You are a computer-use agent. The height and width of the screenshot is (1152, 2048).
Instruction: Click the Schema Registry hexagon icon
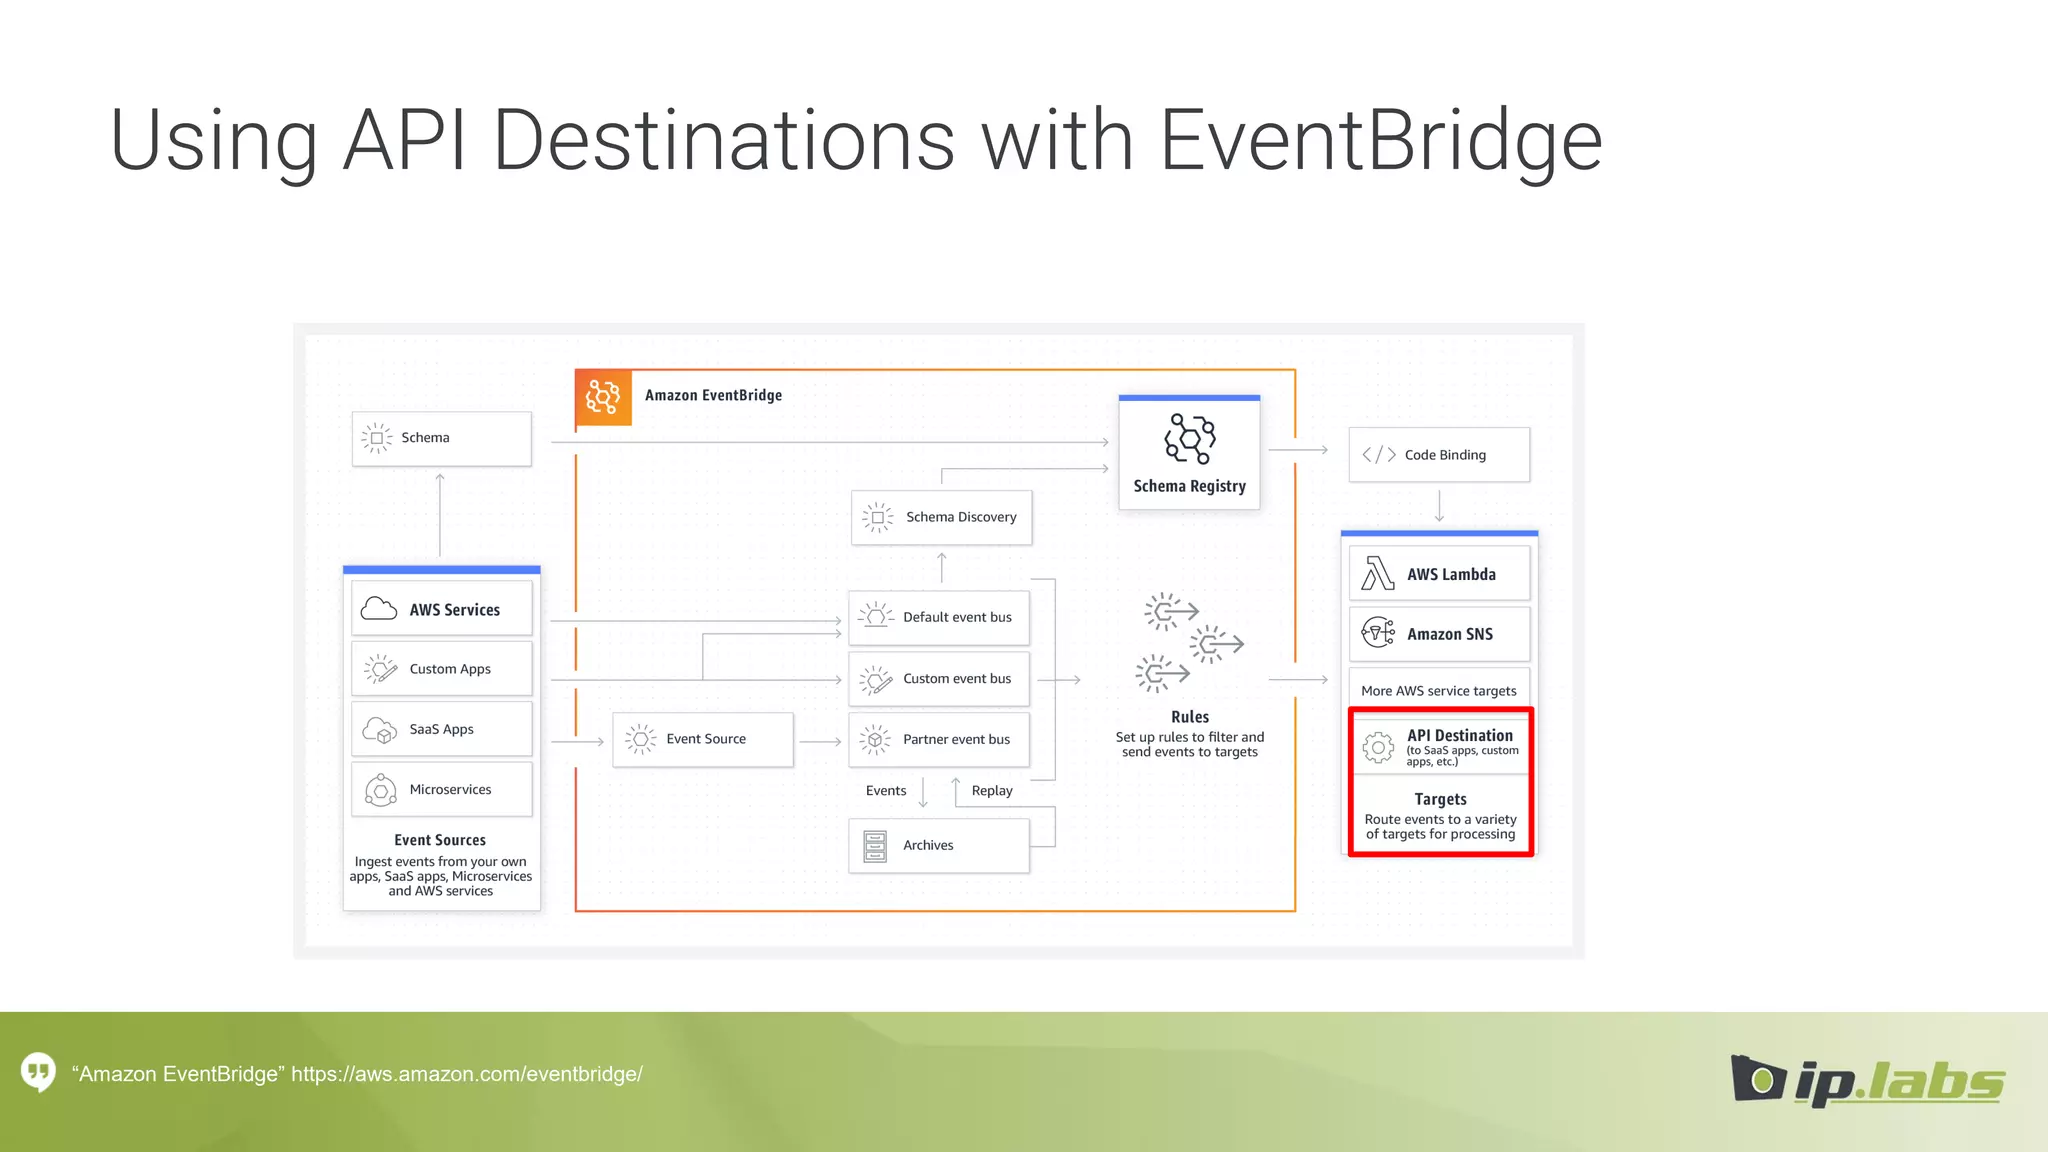coord(1189,438)
